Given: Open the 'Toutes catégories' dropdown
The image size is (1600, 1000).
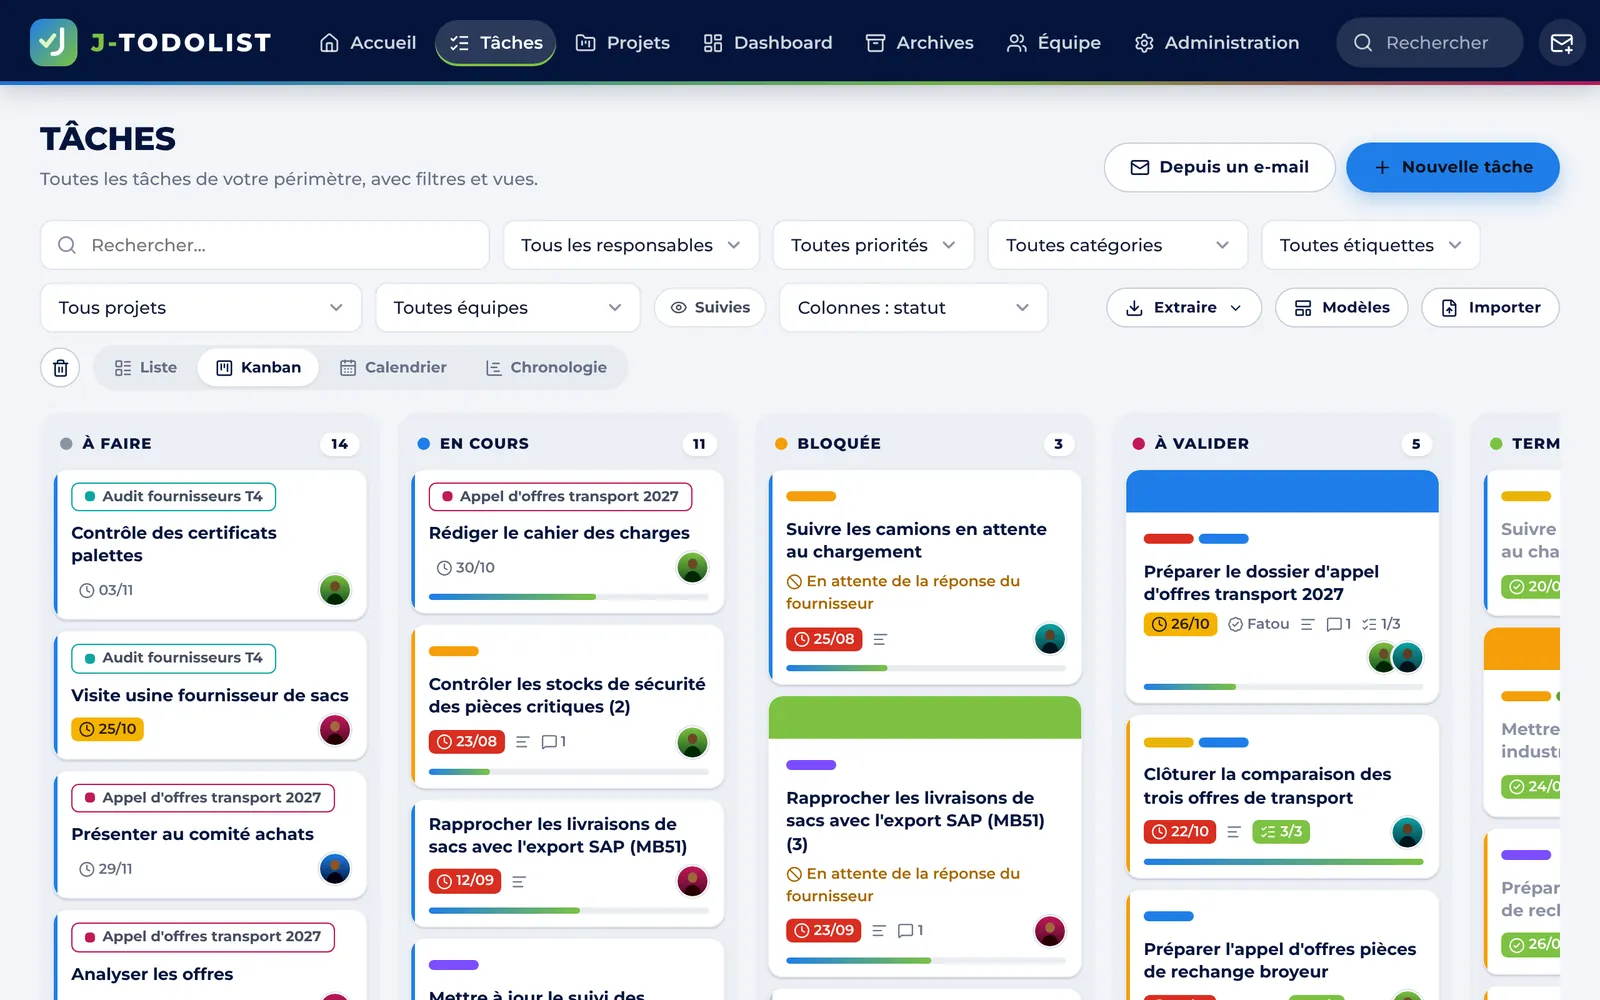Looking at the screenshot, I should pyautogui.click(x=1118, y=246).
